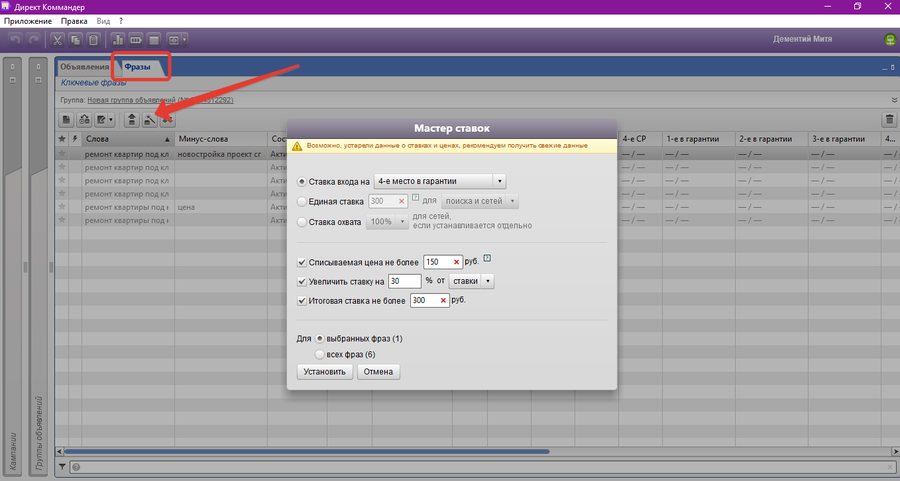The height and width of the screenshot is (481, 900).
Task: Open the 4-е место в гарантии dropdown
Action: [439, 181]
